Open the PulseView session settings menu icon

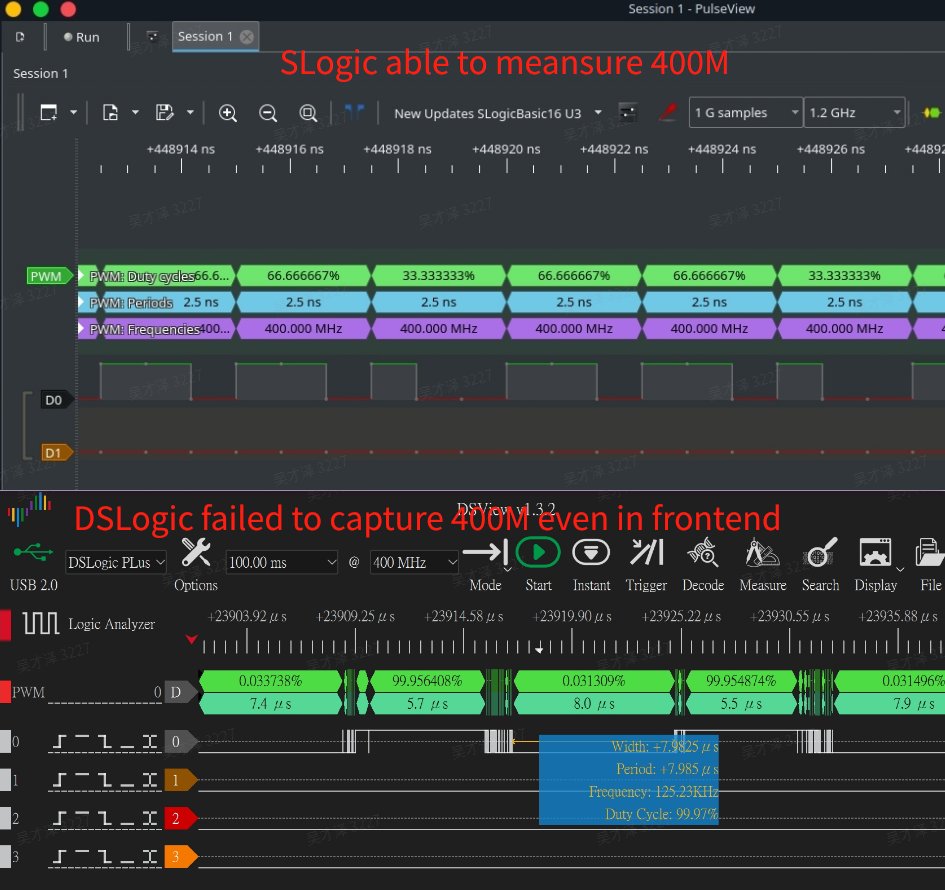(152, 37)
